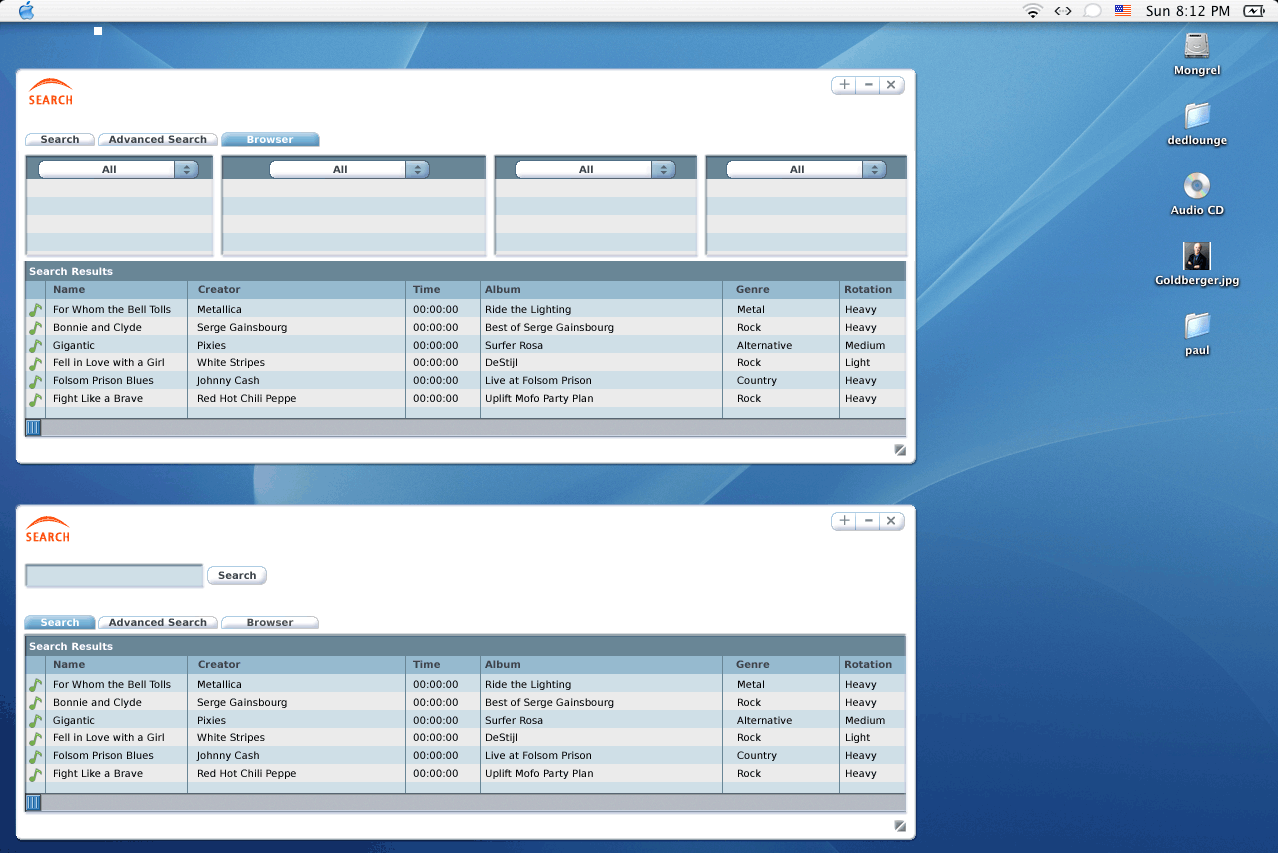
Task: Open first All dropdown in browser pane
Action: coord(118,170)
